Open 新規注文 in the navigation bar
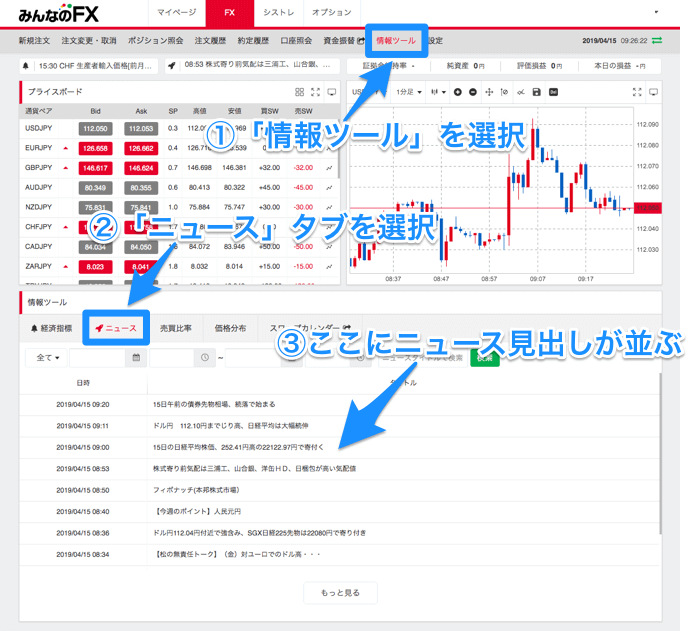Viewport: 696px width, 631px height. coord(34,41)
